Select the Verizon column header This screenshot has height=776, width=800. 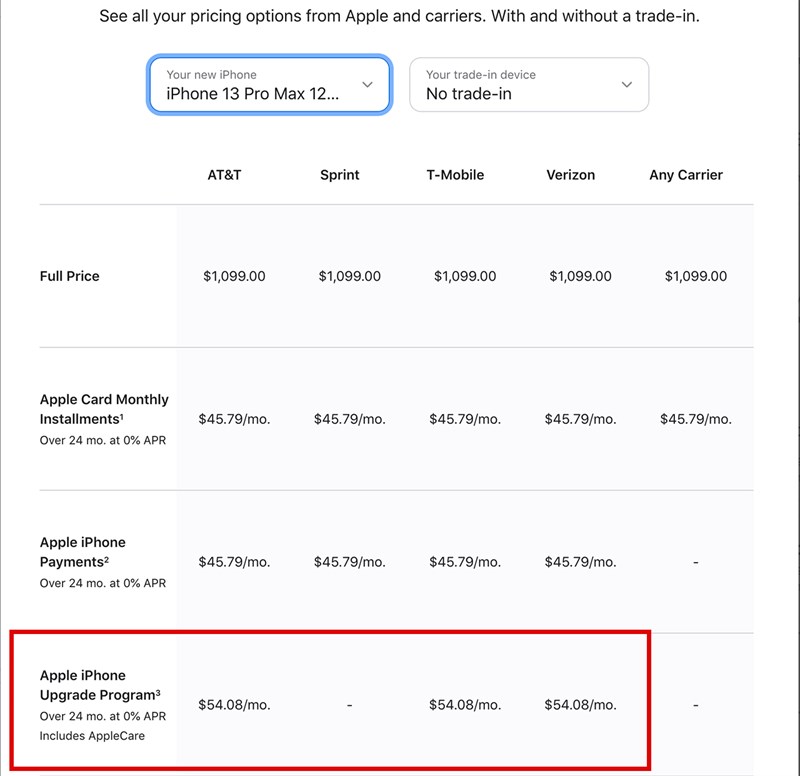point(570,175)
